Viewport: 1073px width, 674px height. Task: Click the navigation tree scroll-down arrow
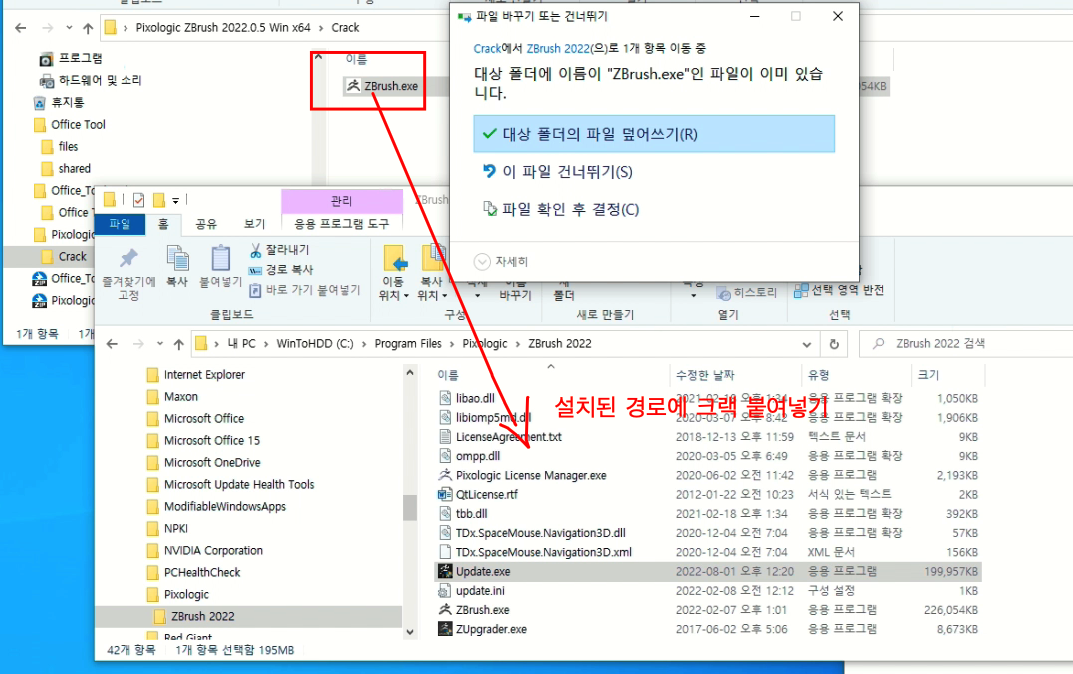click(x=410, y=632)
